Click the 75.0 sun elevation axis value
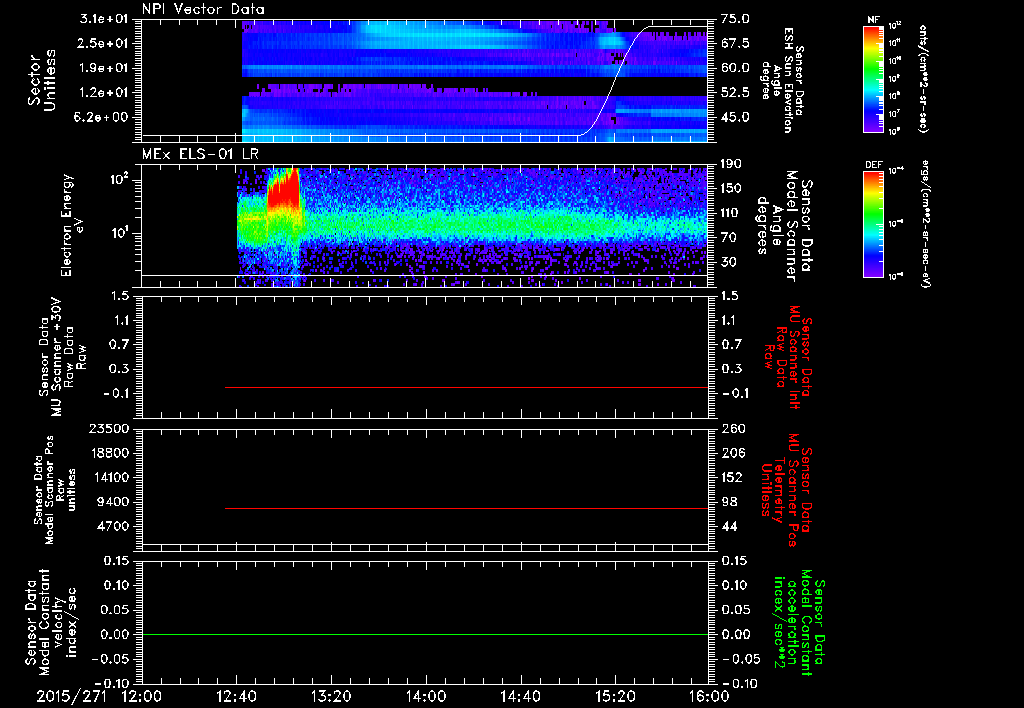The image size is (1024, 708). click(735, 19)
